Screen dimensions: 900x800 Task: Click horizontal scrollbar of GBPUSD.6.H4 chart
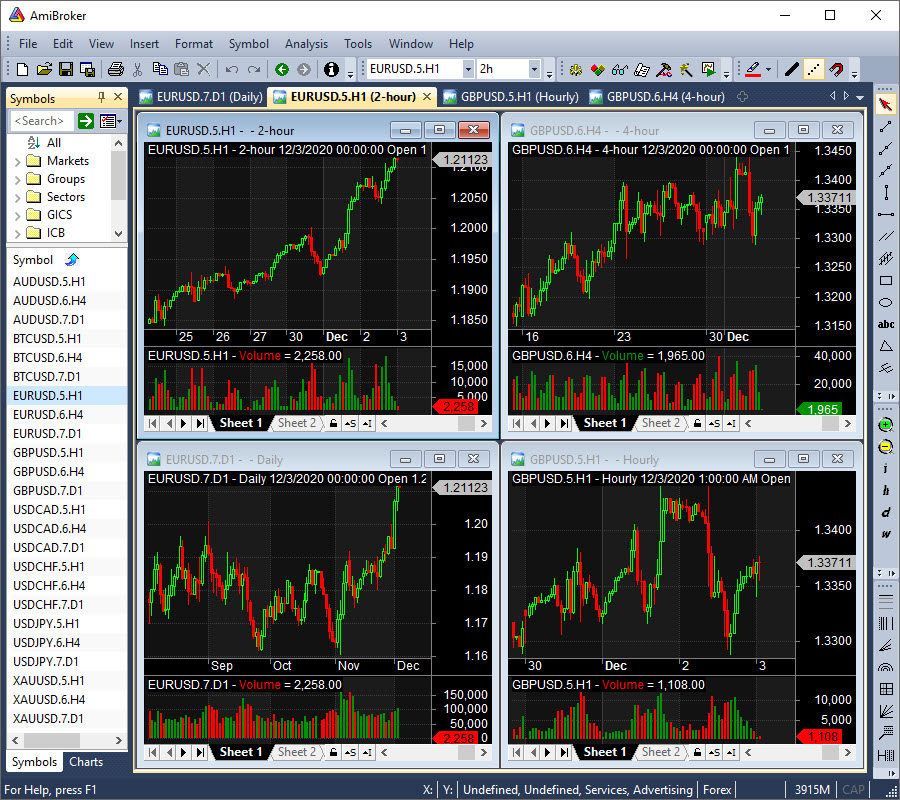coord(797,424)
